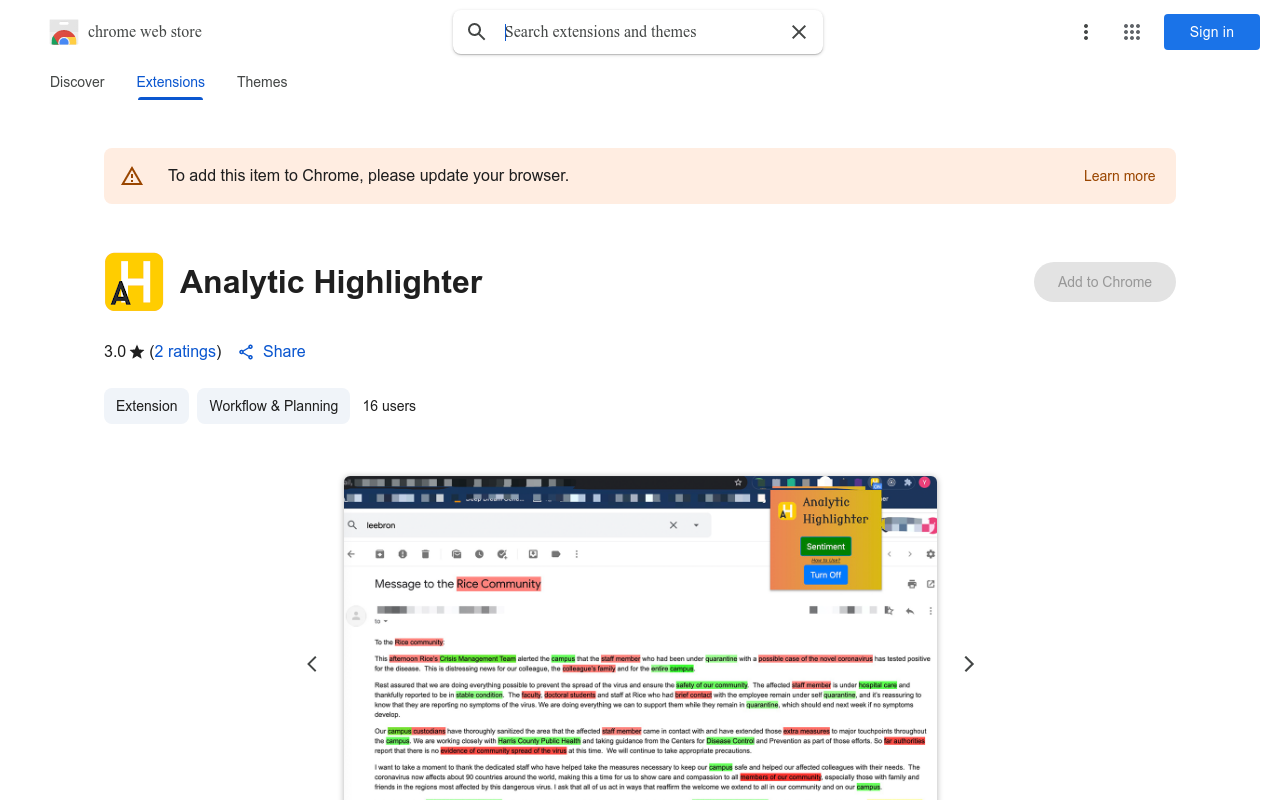Switch to the Discover tab
The image size is (1280, 800).
(77, 82)
